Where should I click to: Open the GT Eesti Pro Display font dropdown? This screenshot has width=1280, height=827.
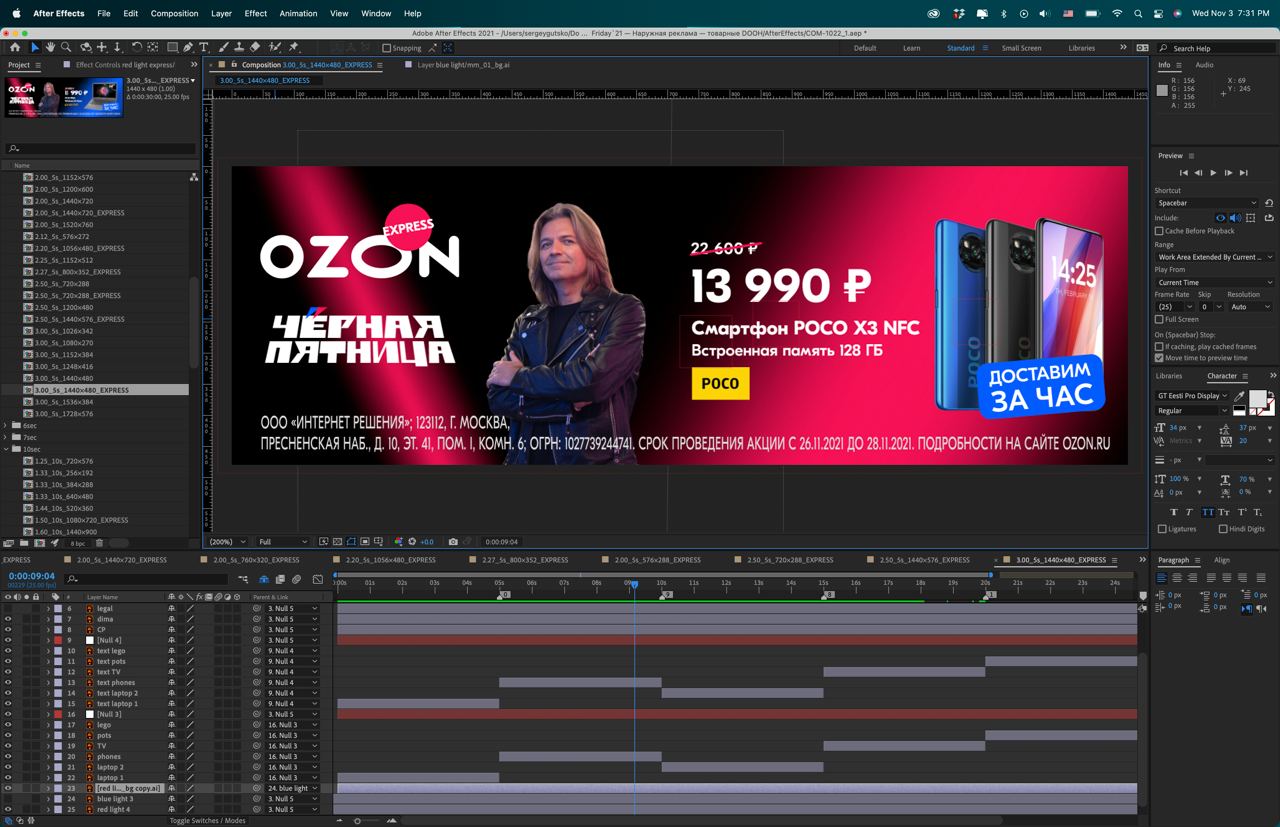(1193, 396)
